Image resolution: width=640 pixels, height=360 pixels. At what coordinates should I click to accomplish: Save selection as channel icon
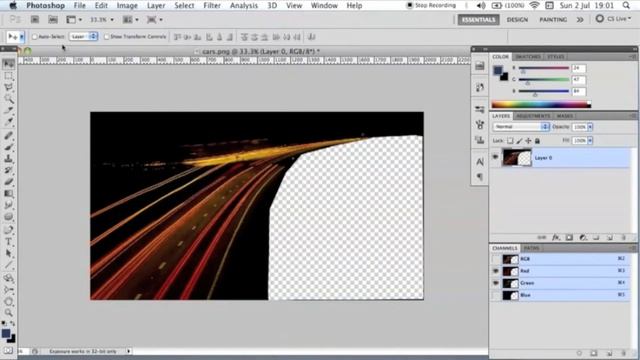click(x=594, y=353)
